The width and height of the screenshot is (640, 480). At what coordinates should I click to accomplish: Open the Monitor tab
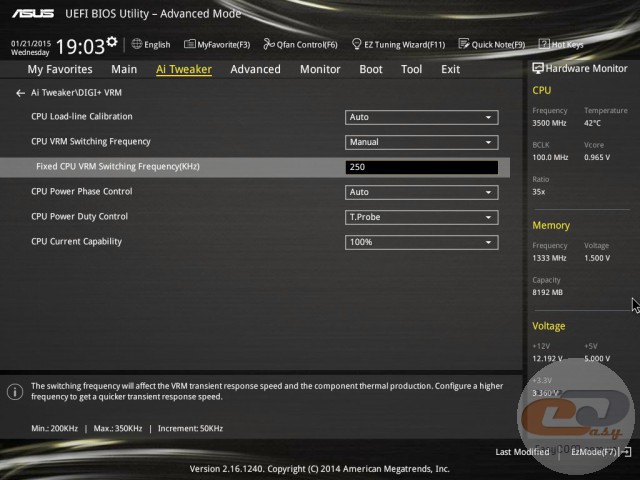tap(320, 69)
